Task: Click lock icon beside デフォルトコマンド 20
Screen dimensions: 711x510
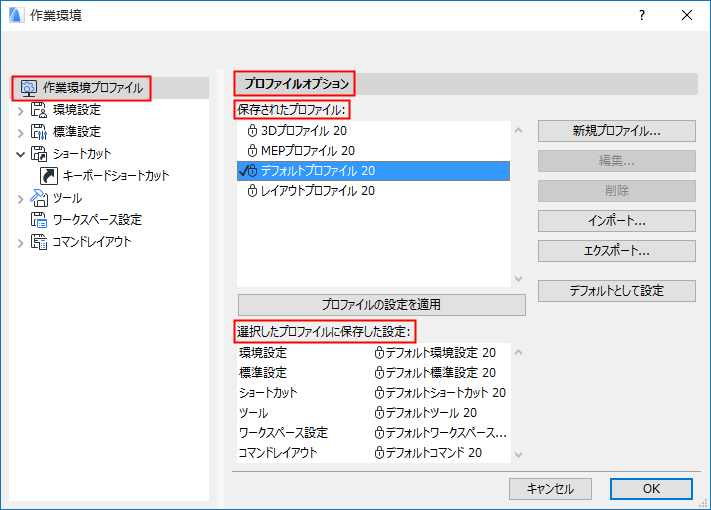Action: pos(379,452)
